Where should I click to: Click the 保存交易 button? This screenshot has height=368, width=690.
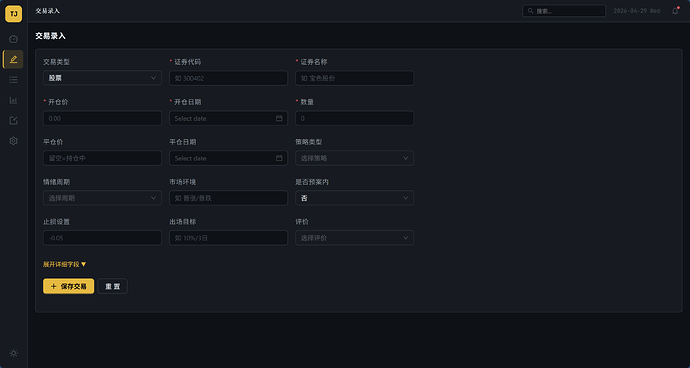pos(69,286)
